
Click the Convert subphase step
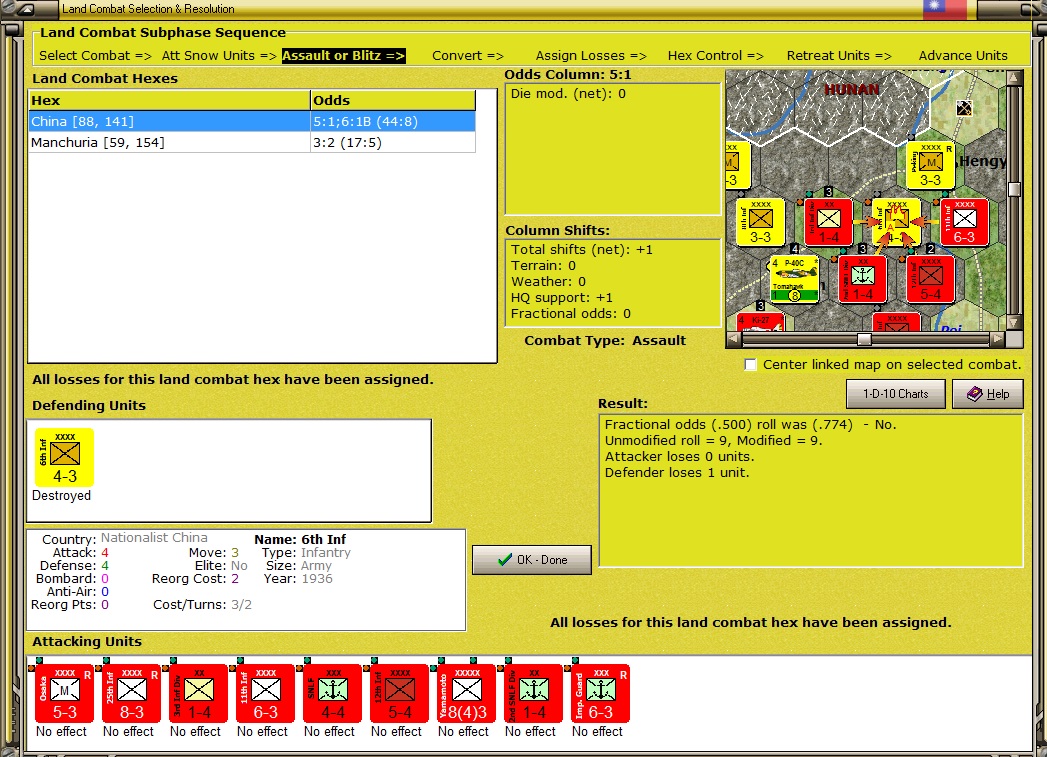pyautogui.click(x=467, y=55)
